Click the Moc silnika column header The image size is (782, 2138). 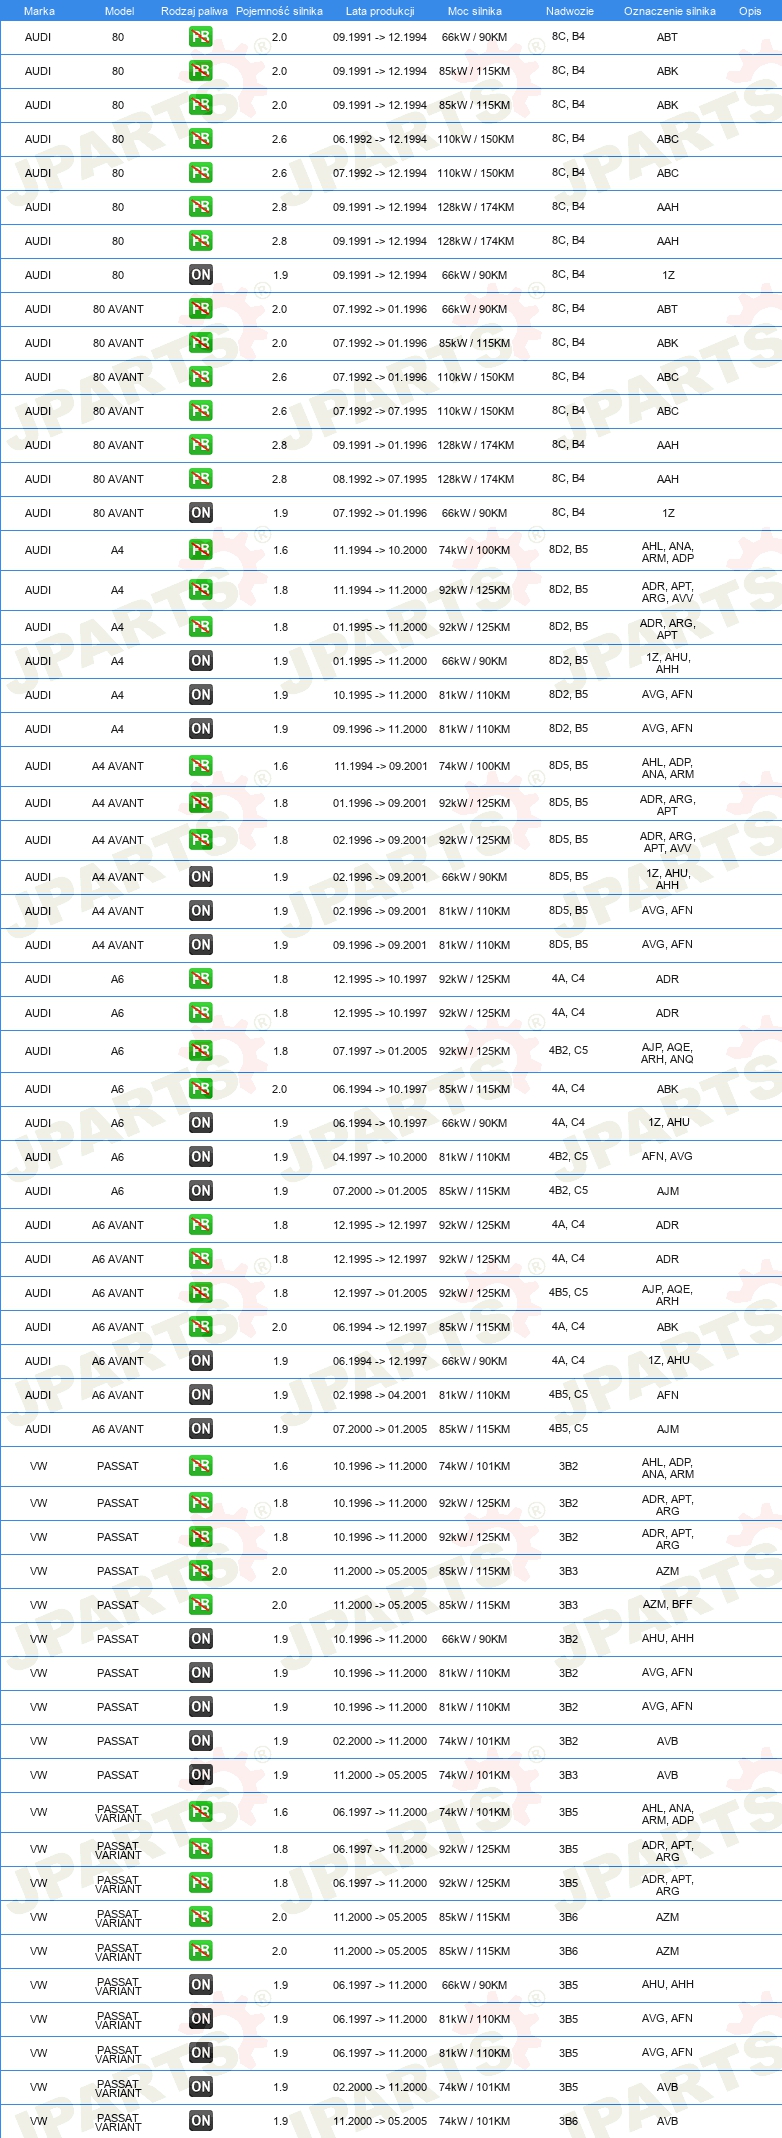pos(475,11)
